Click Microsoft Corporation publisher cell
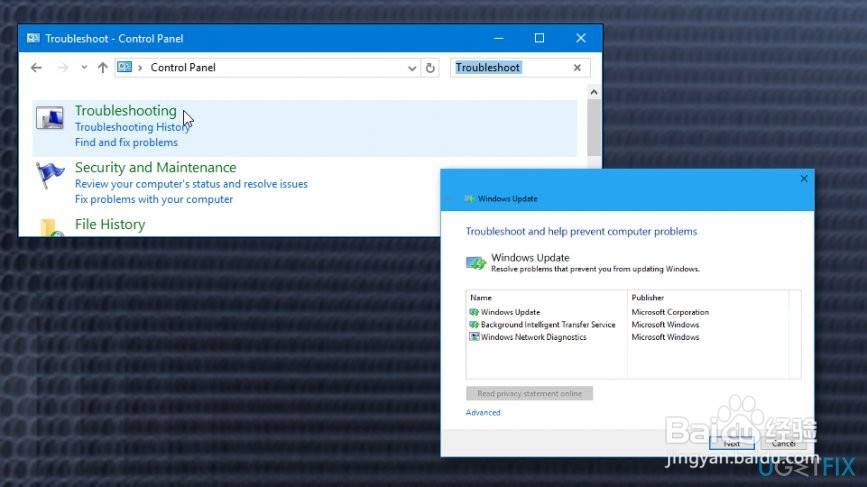 (x=670, y=312)
